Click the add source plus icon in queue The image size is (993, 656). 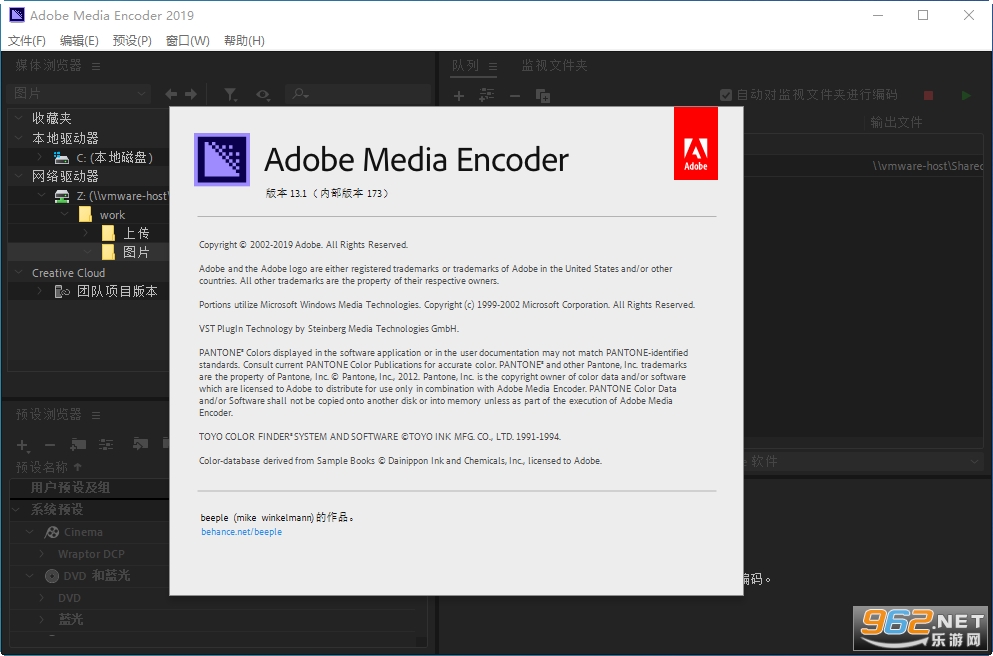459,96
